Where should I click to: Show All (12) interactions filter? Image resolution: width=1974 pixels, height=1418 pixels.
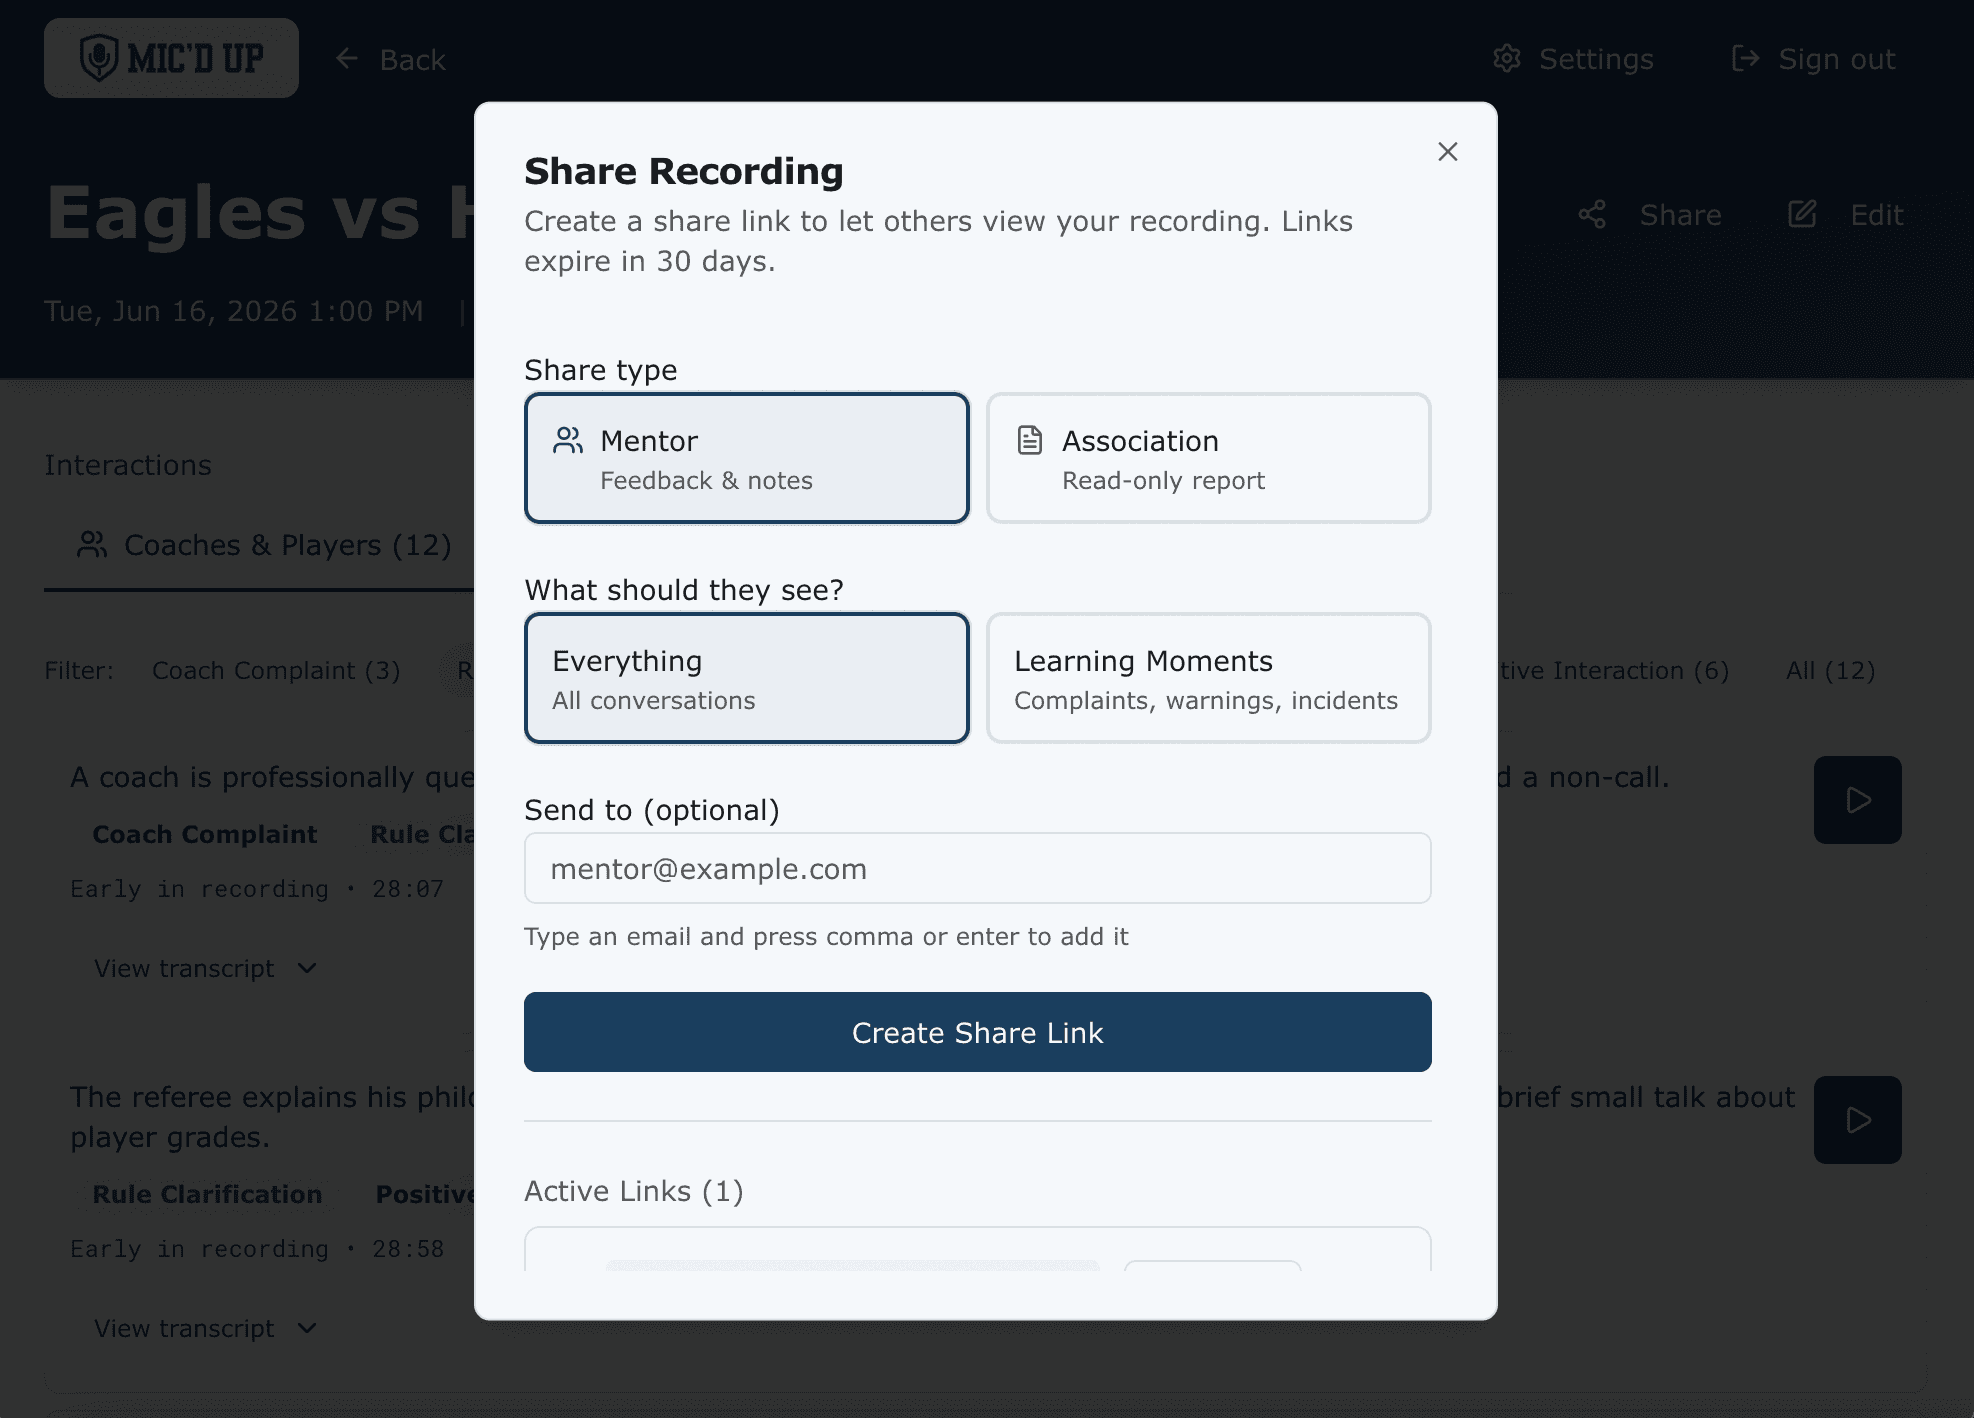pyautogui.click(x=1830, y=671)
